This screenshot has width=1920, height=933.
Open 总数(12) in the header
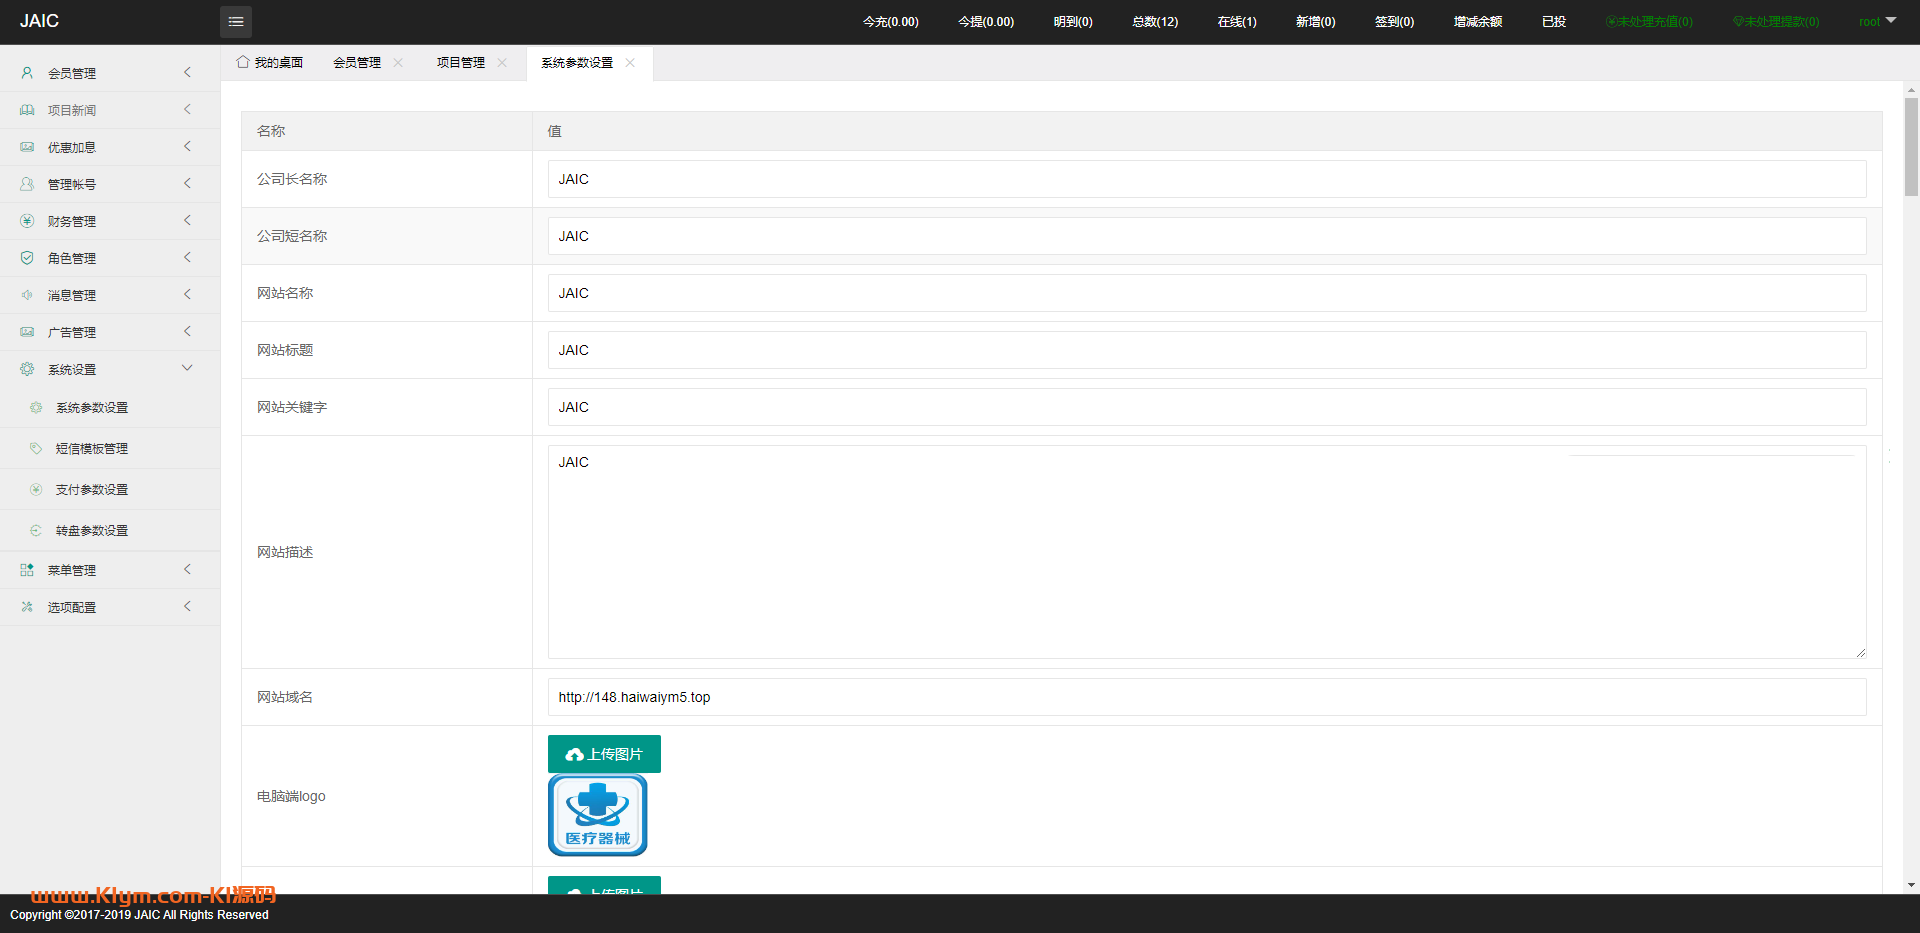coord(1155,22)
